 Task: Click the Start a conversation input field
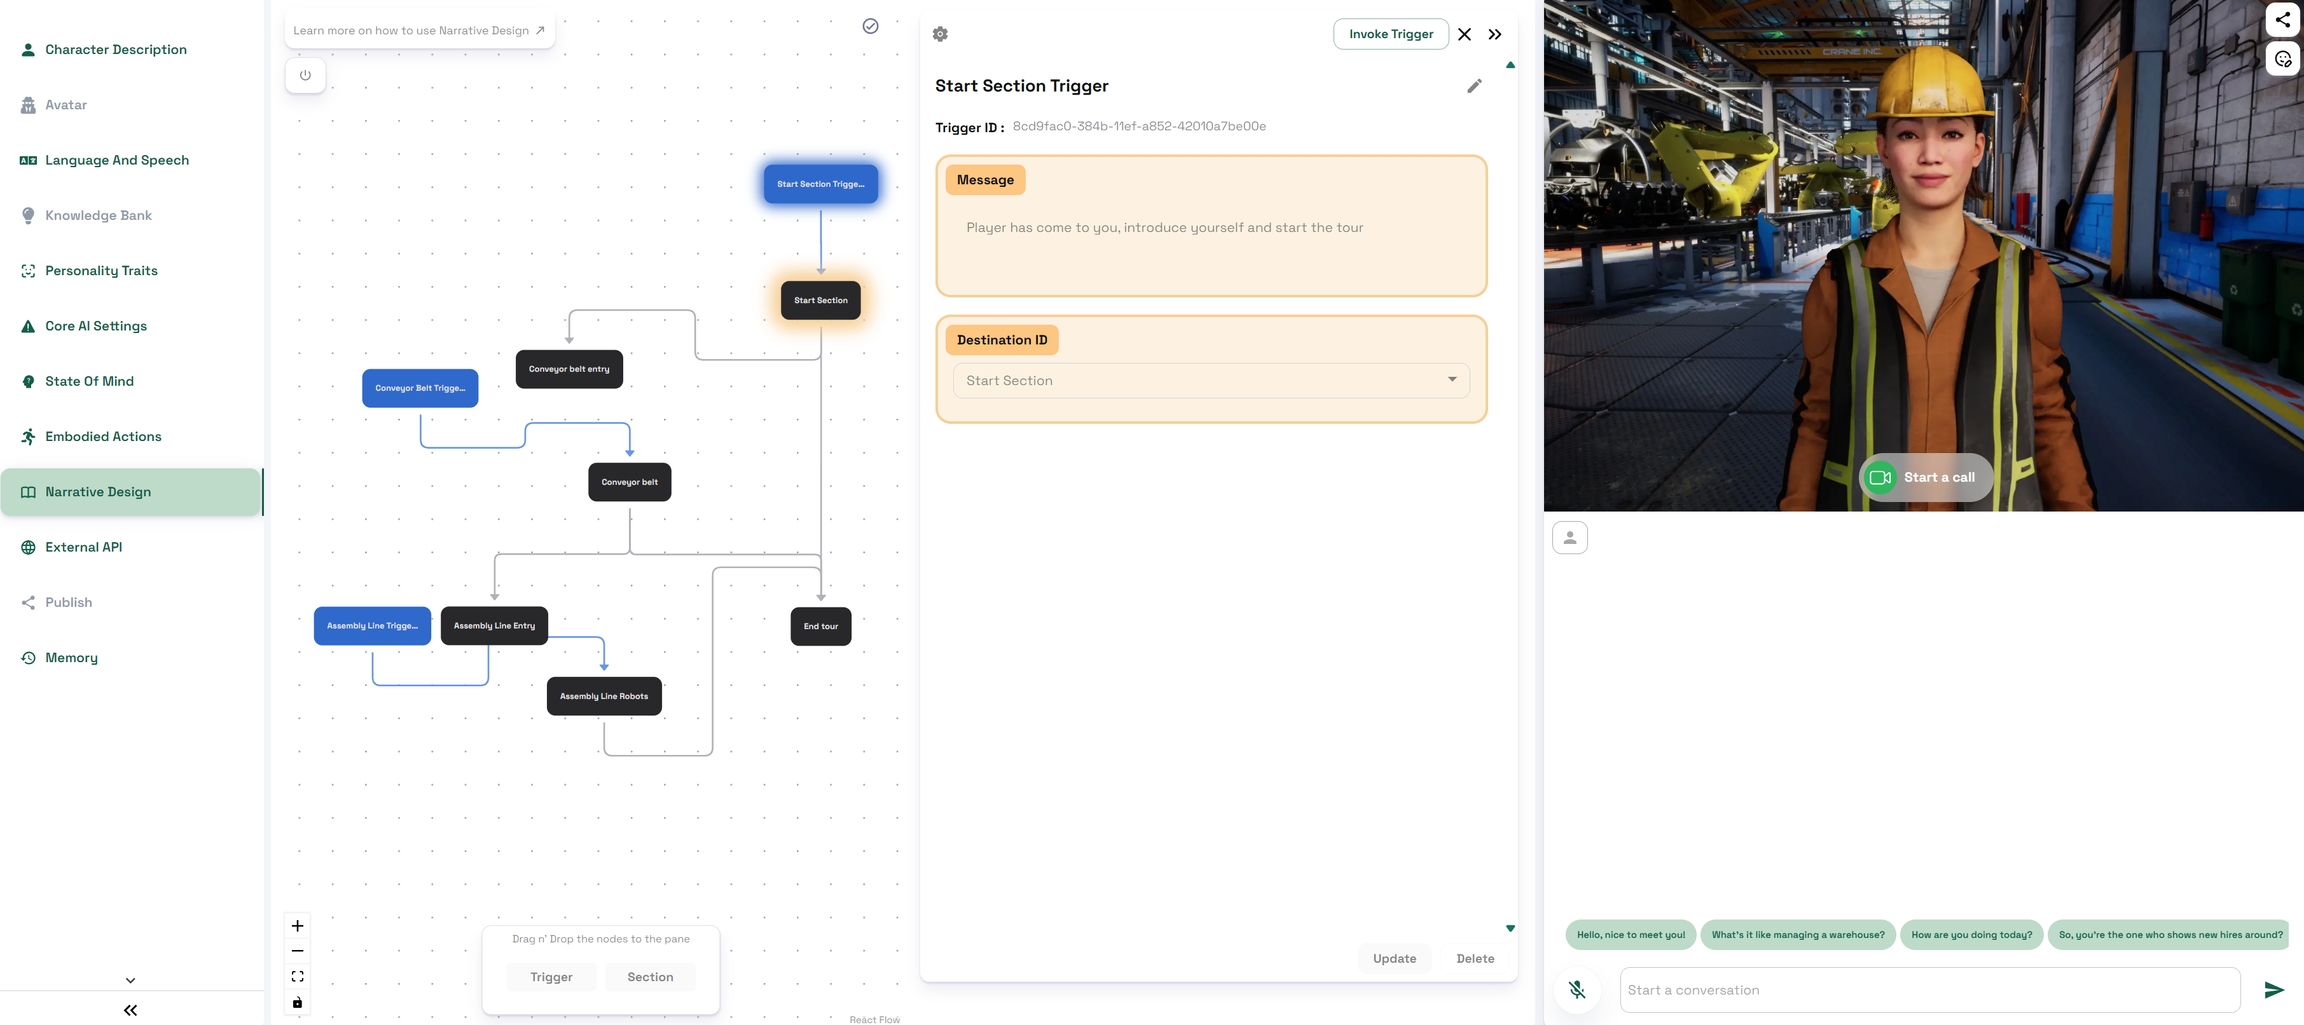coord(1929,990)
